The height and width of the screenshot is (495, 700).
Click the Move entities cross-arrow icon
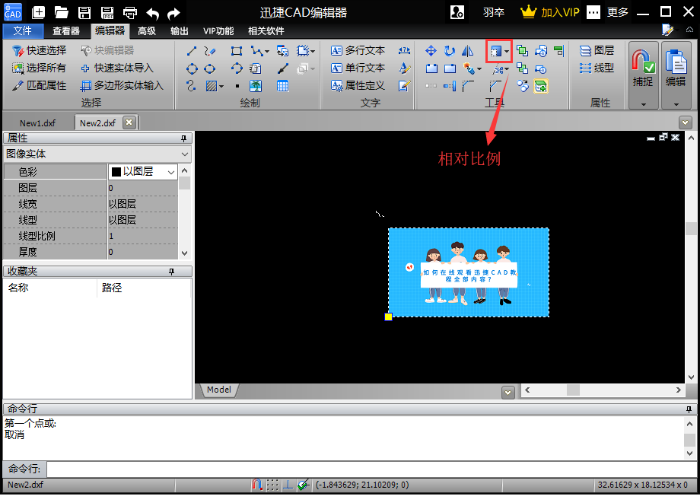click(x=431, y=51)
